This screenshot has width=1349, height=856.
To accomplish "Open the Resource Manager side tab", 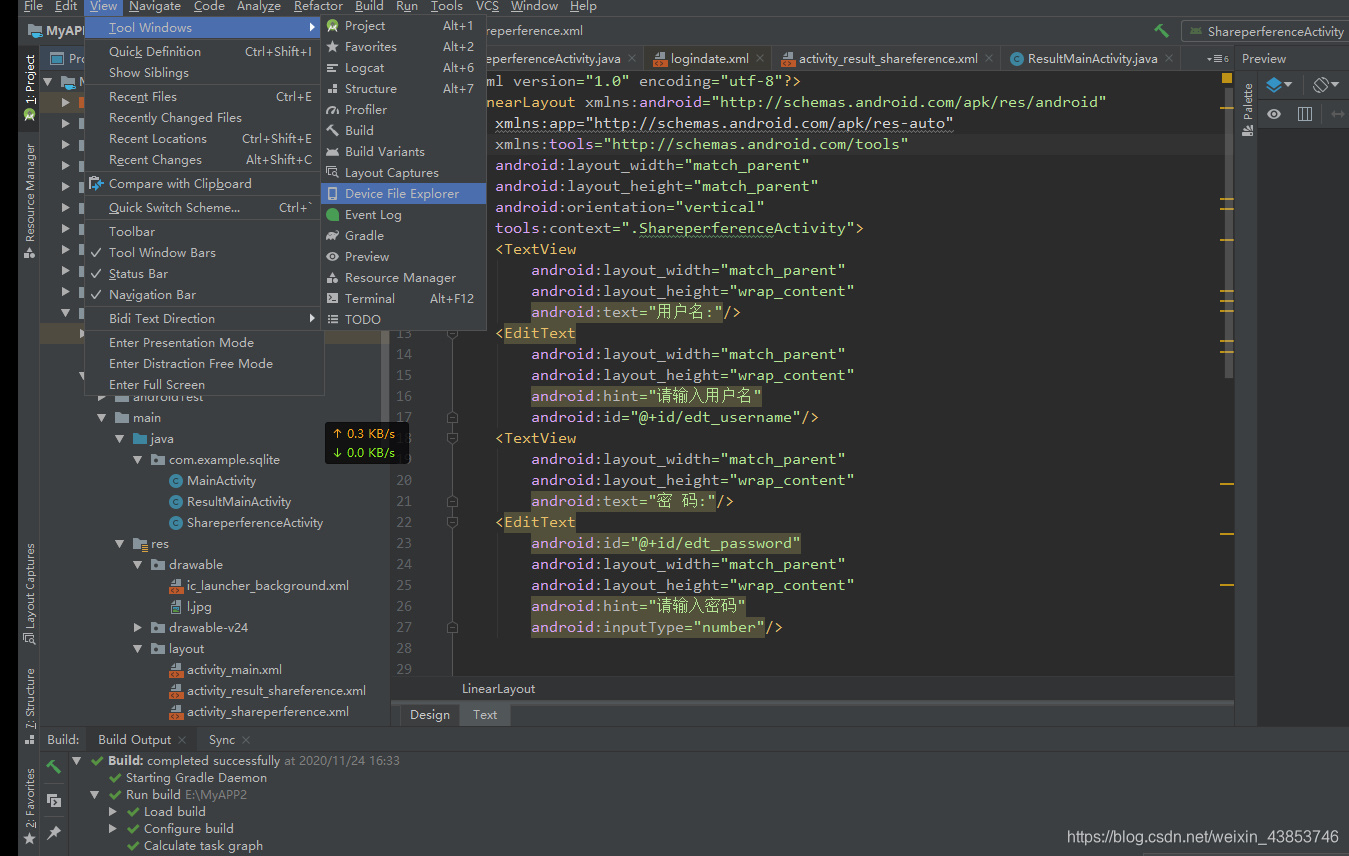I will [30, 200].
